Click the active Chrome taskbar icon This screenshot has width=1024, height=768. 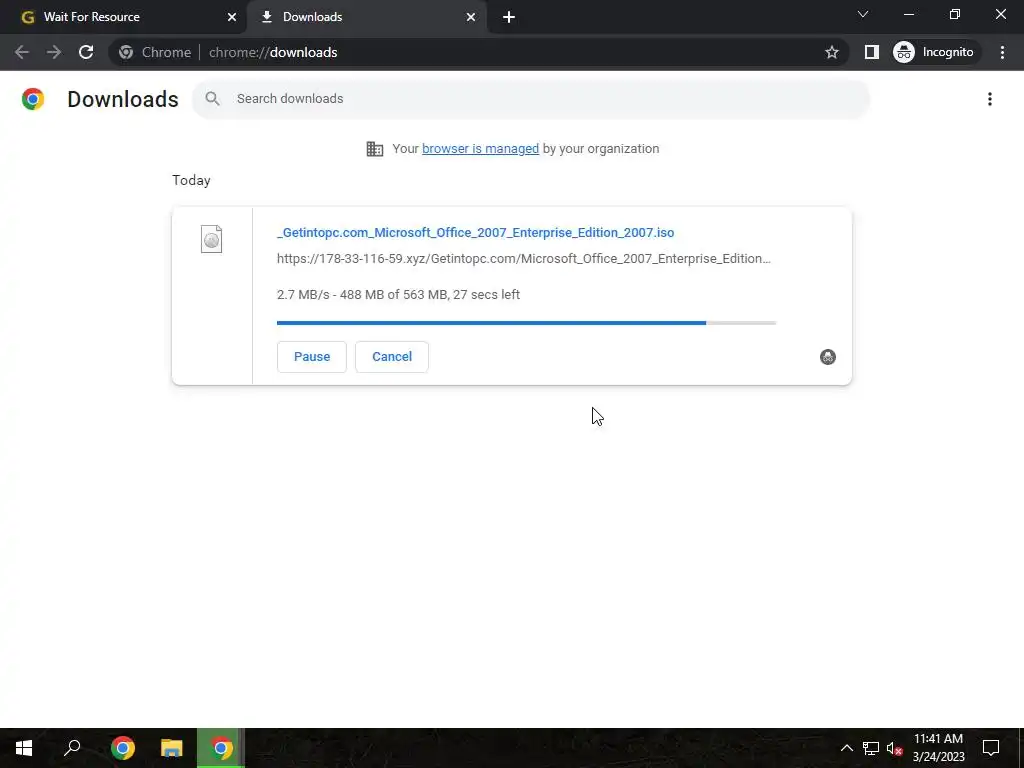pyautogui.click(x=221, y=748)
